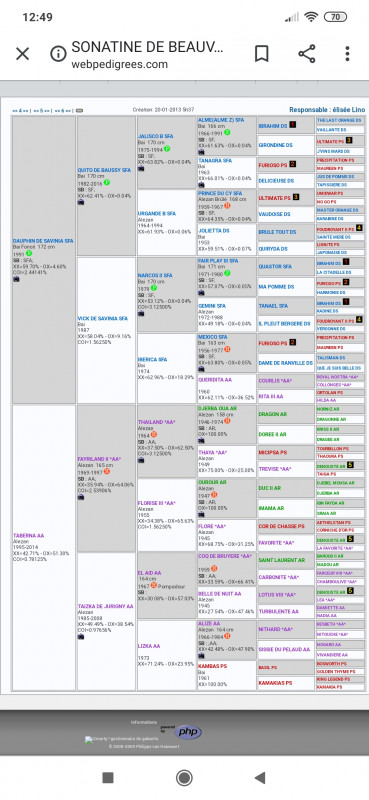Open TABERNA AA horse entry
Image resolution: width=369 pixels, height=800 pixels.
pyautogui.click(x=29, y=536)
